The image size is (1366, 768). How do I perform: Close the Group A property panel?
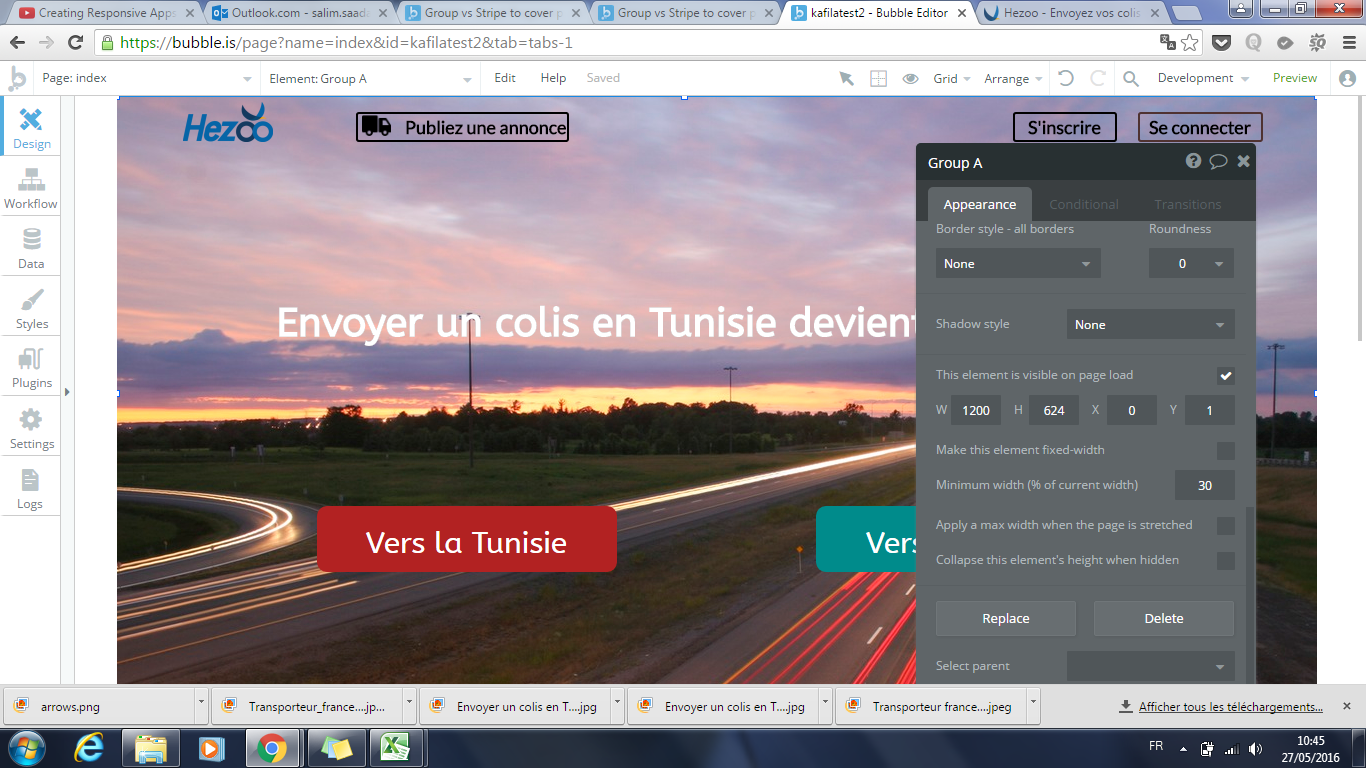pyautogui.click(x=1243, y=161)
